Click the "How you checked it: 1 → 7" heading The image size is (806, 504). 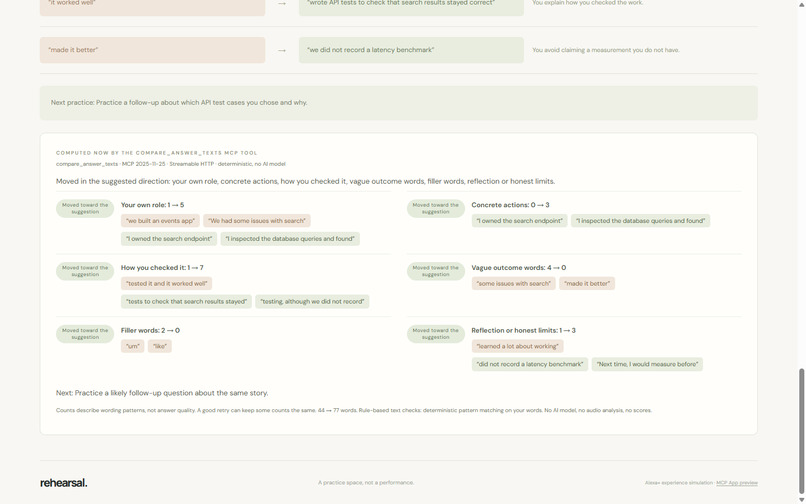pos(162,267)
